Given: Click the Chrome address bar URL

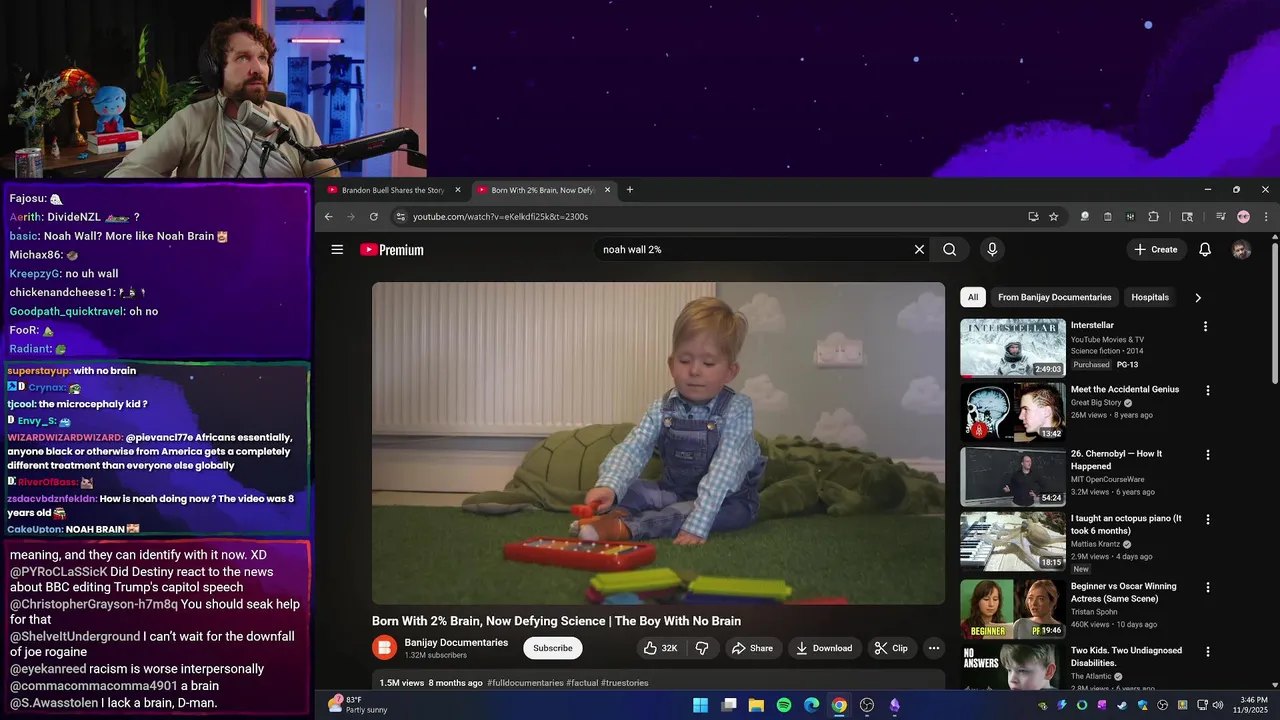Looking at the screenshot, I should point(500,216).
